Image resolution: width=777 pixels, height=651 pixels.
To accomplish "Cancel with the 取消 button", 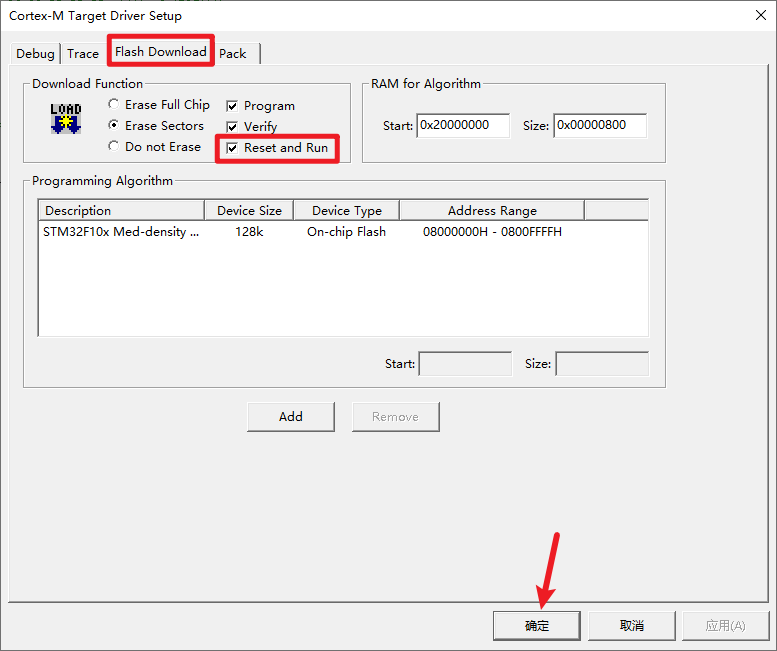I will (632, 625).
